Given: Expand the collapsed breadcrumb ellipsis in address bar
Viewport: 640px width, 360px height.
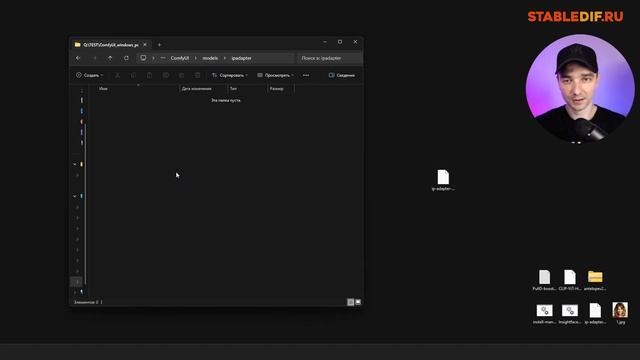Looking at the screenshot, I should (163, 58).
